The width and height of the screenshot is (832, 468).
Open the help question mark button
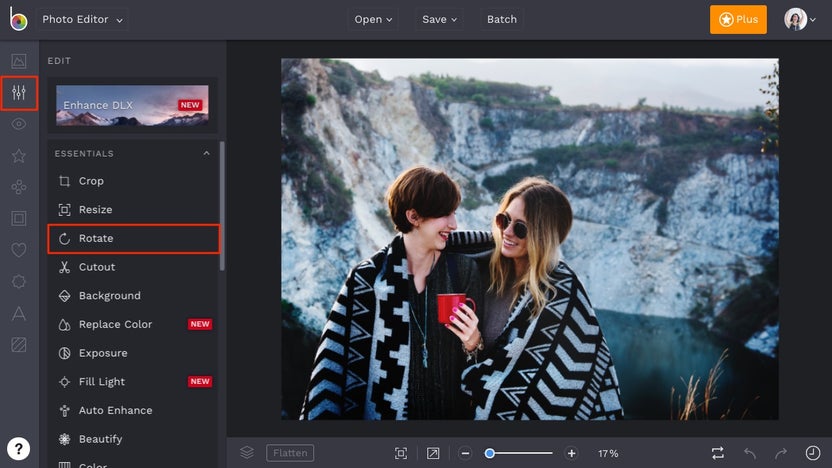19,449
